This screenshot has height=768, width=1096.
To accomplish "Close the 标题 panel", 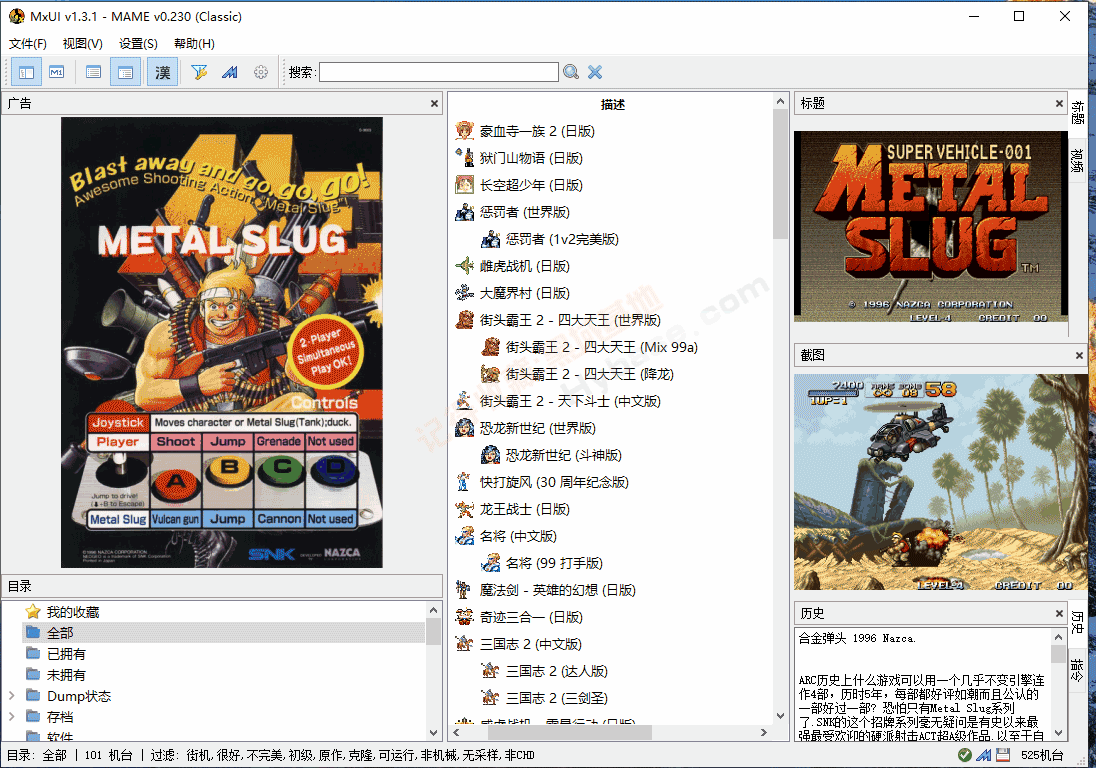I will 1059,103.
